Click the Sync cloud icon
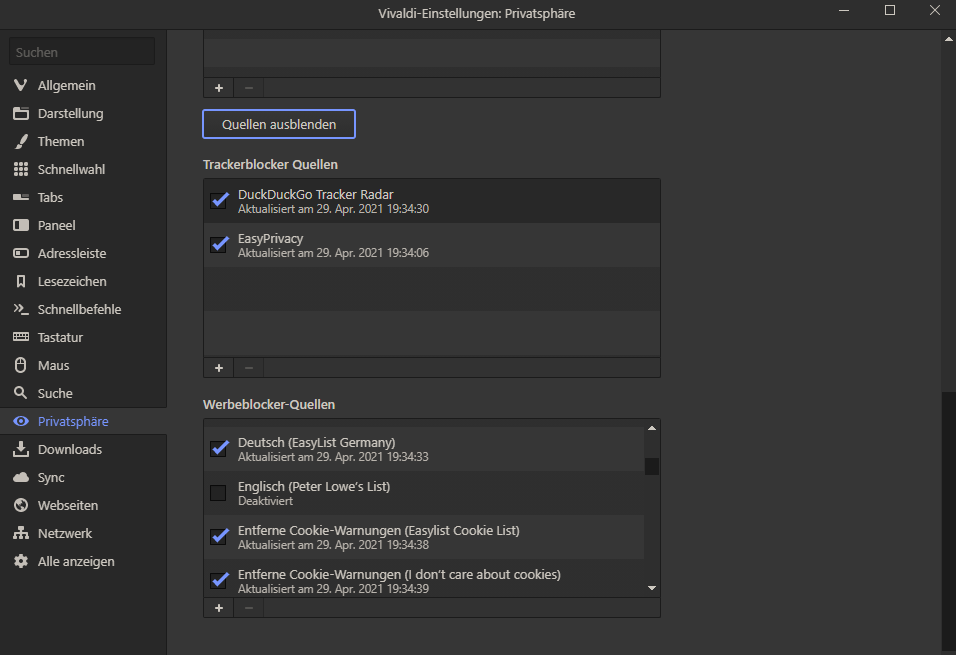Viewport: 956px width, 655px height. click(x=20, y=477)
